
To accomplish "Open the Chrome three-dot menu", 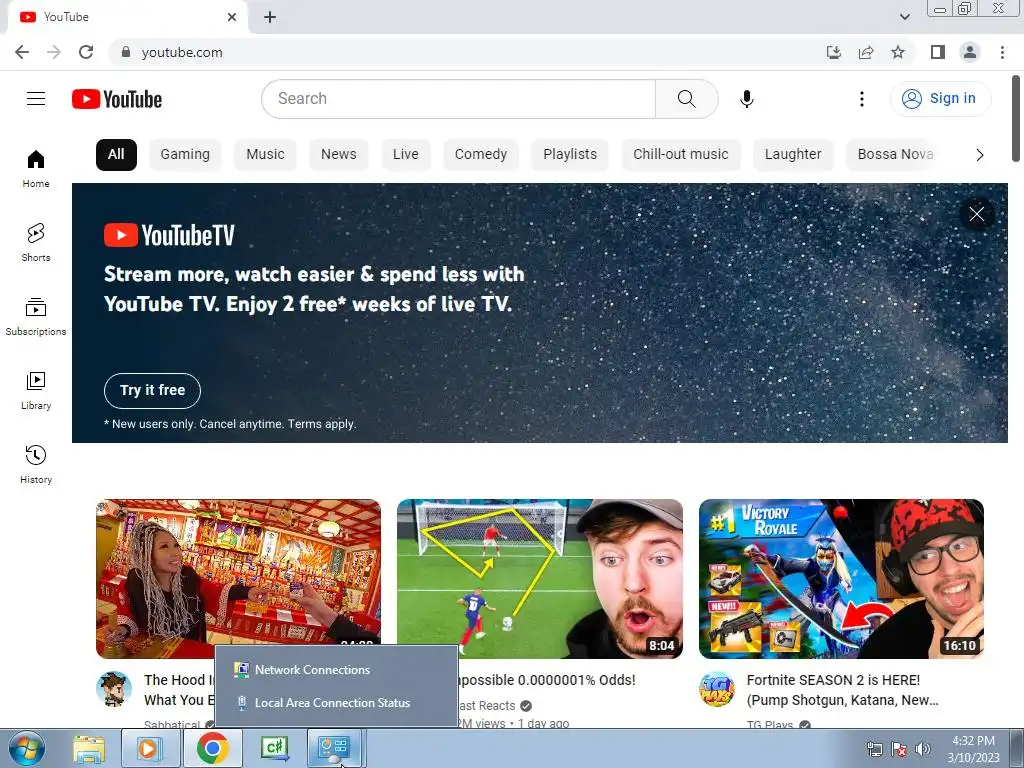I will pos(1002,52).
